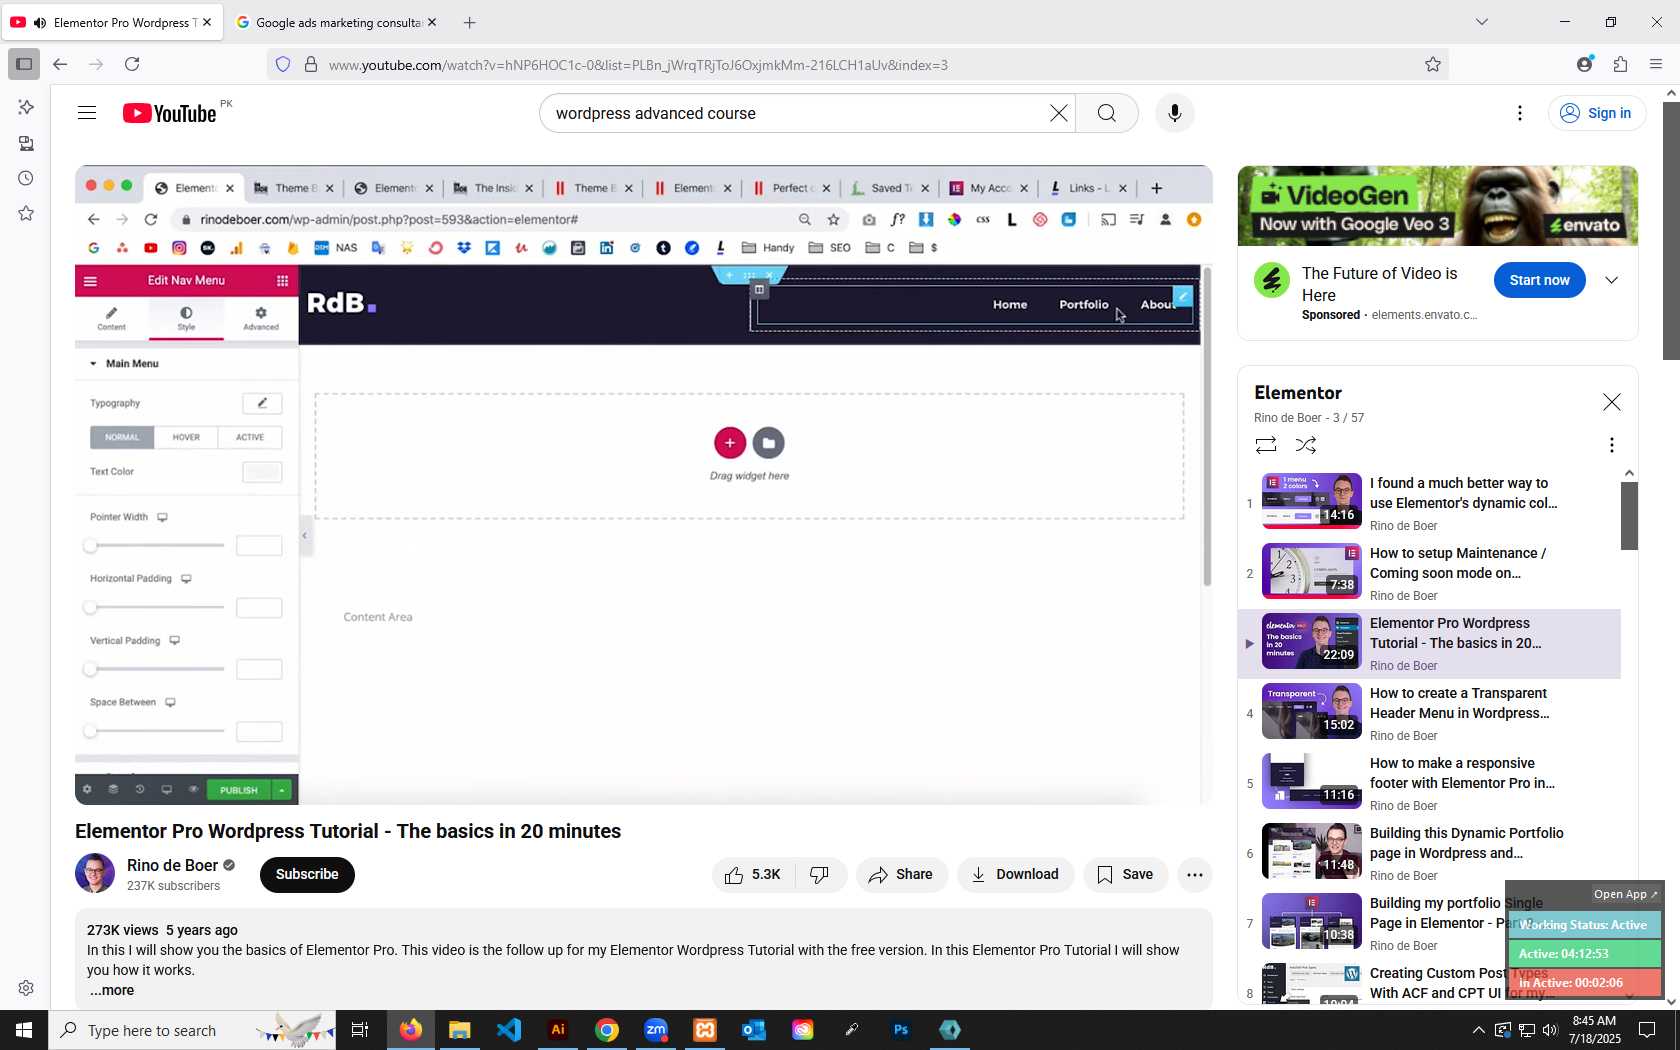Switch to Google ads marketing tab
The width and height of the screenshot is (1680, 1050).
(x=336, y=22)
